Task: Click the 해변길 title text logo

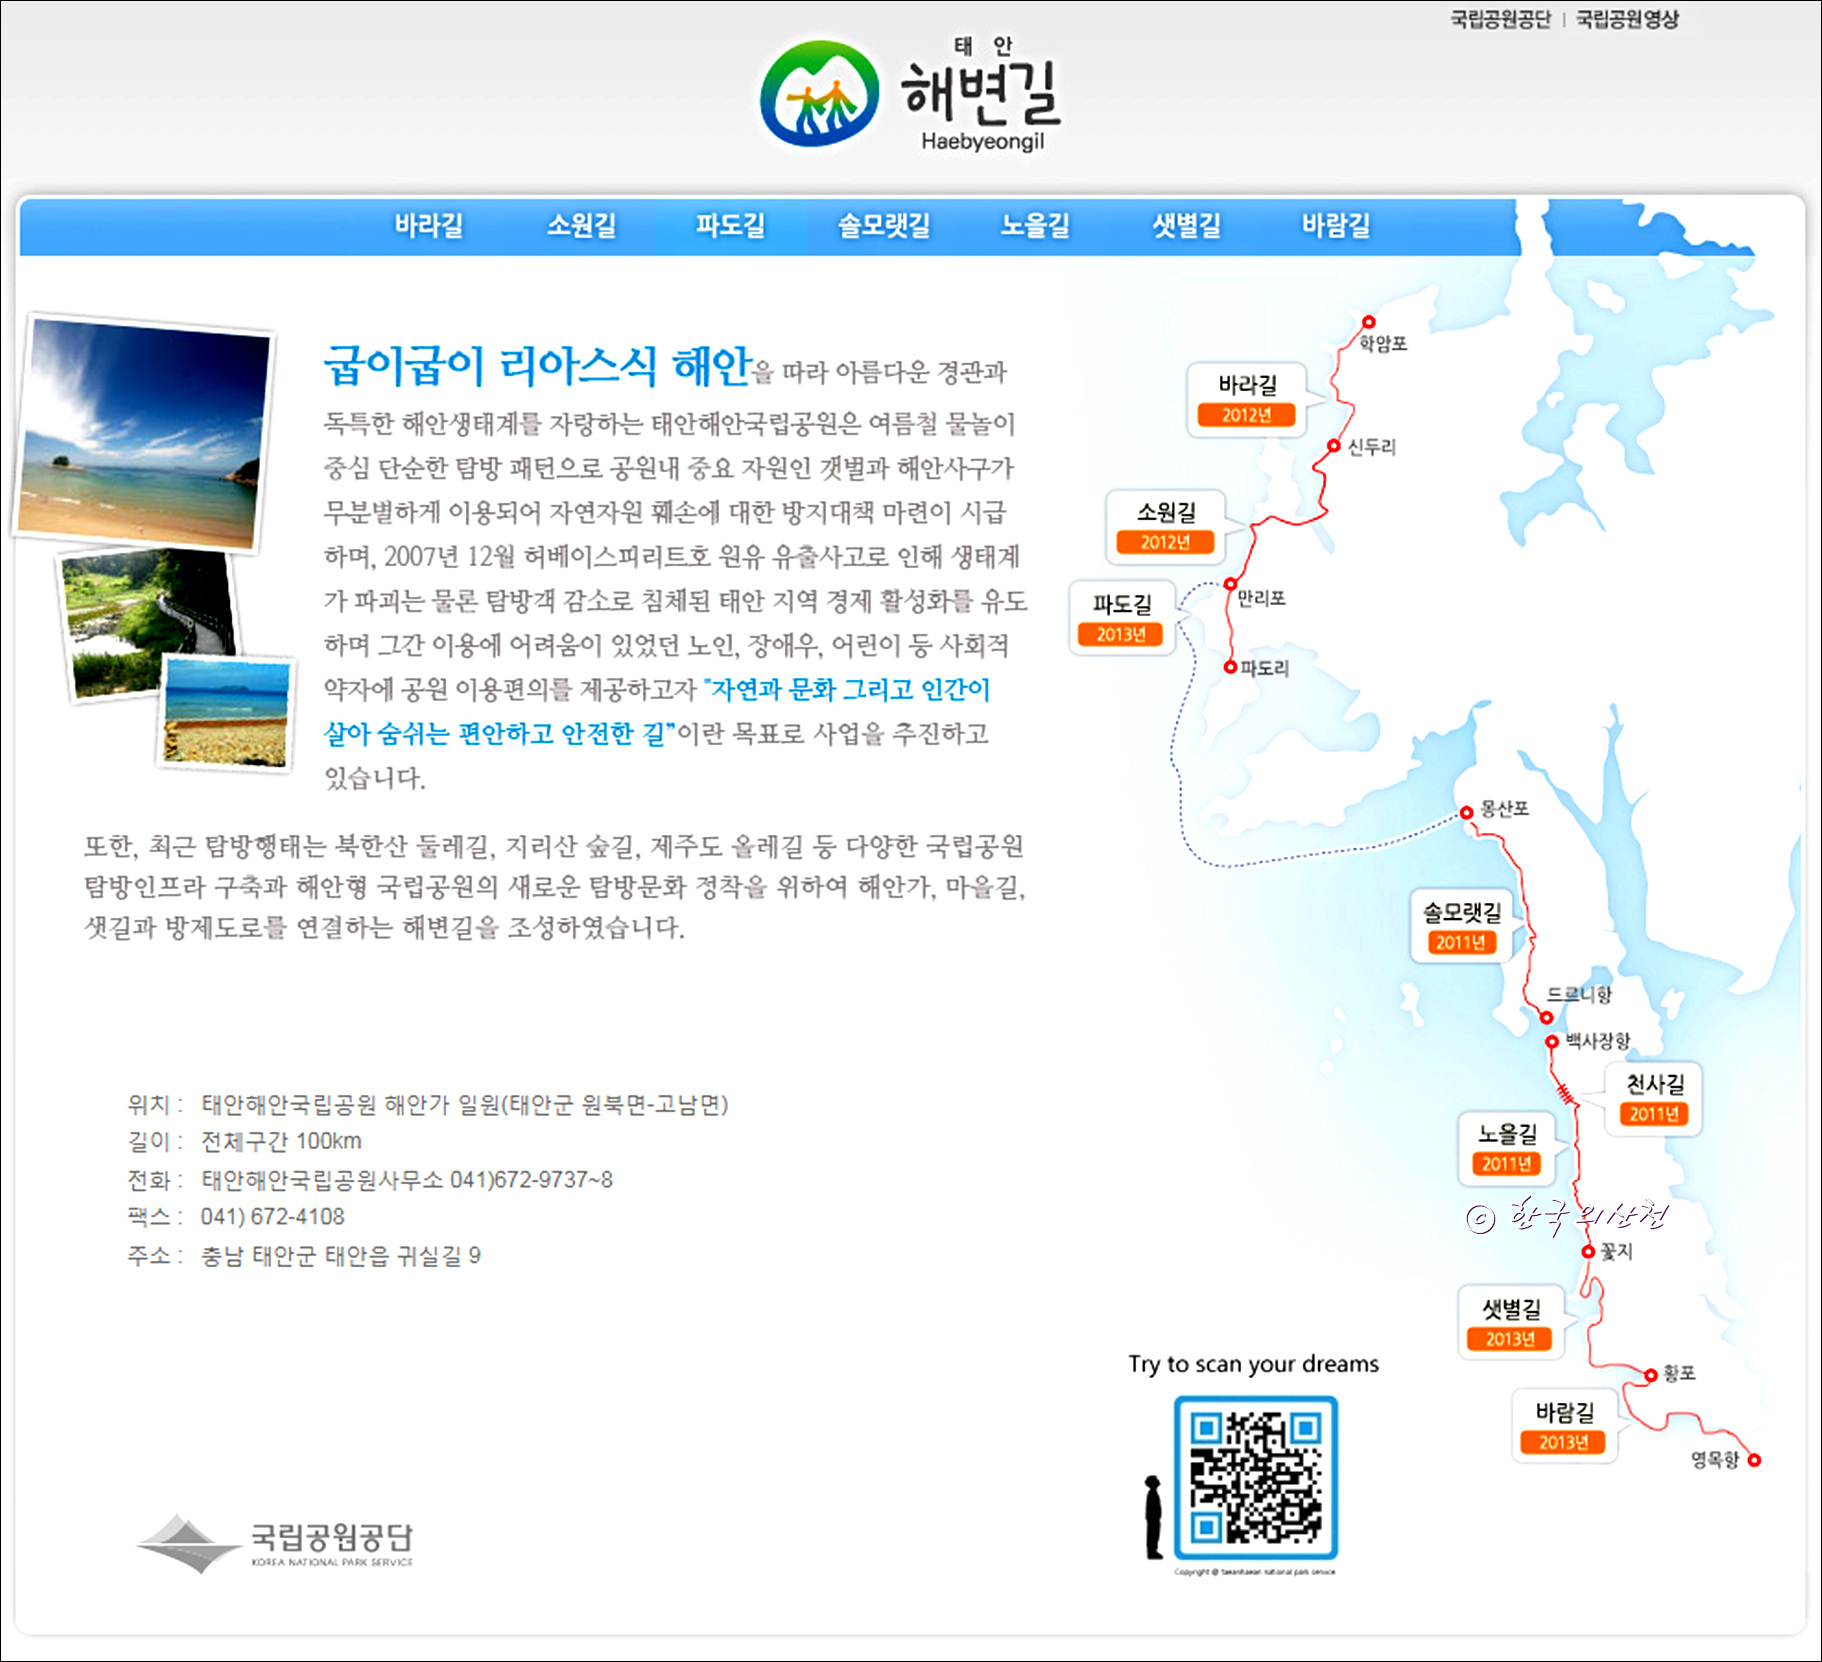Action: click(981, 93)
